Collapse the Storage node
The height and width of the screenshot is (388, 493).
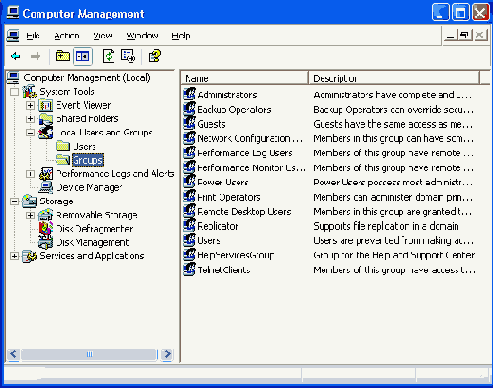point(14,201)
